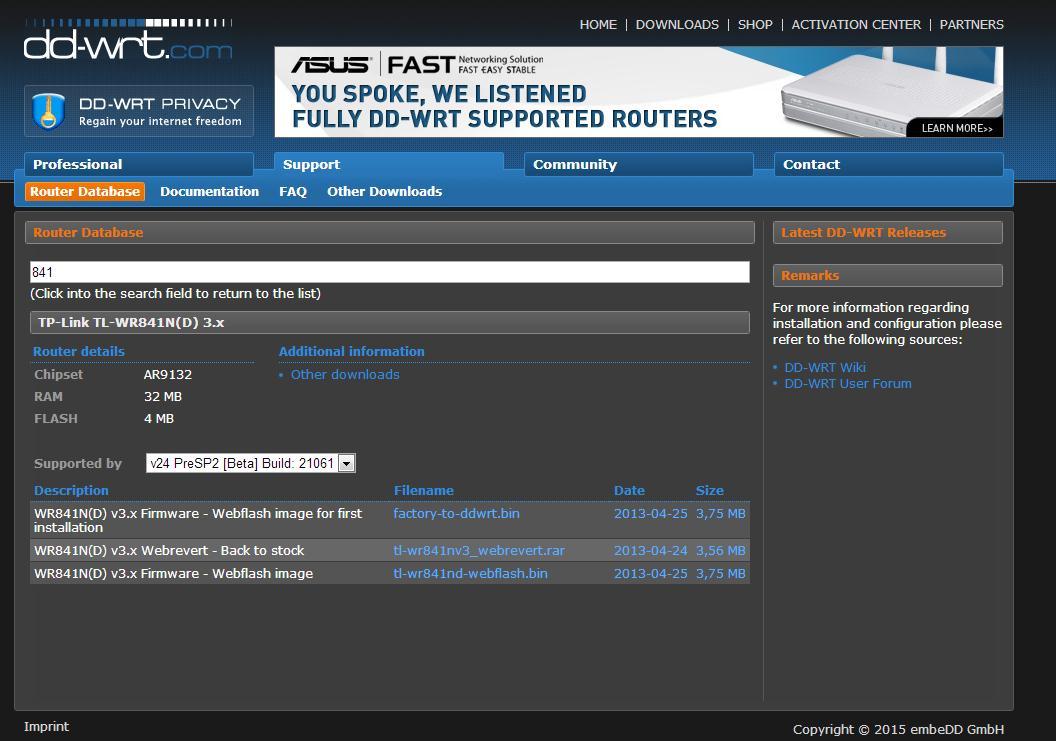Viewport: 1056px width, 741px height.
Task: Open Documentation submenu item
Action: (209, 191)
